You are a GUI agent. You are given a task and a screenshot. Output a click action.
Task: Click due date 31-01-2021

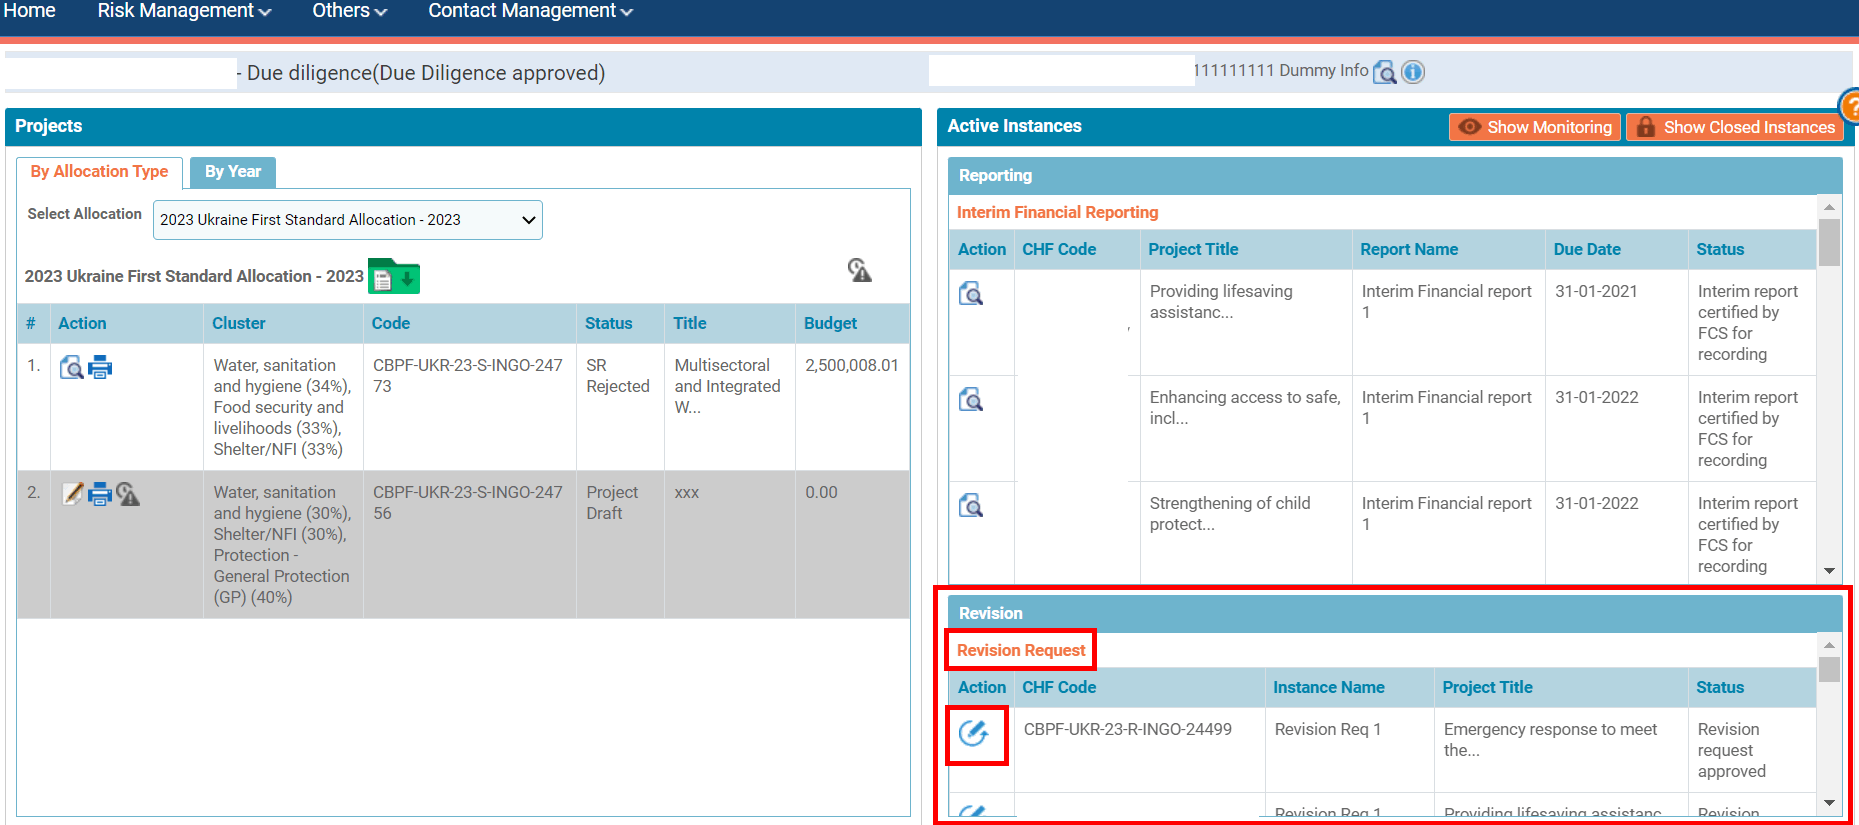click(x=1596, y=291)
